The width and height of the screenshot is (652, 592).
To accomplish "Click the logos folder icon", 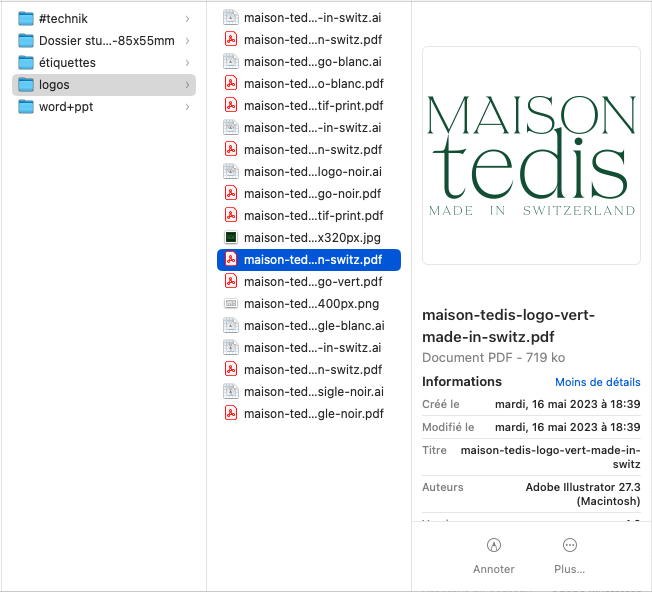I will click(26, 85).
